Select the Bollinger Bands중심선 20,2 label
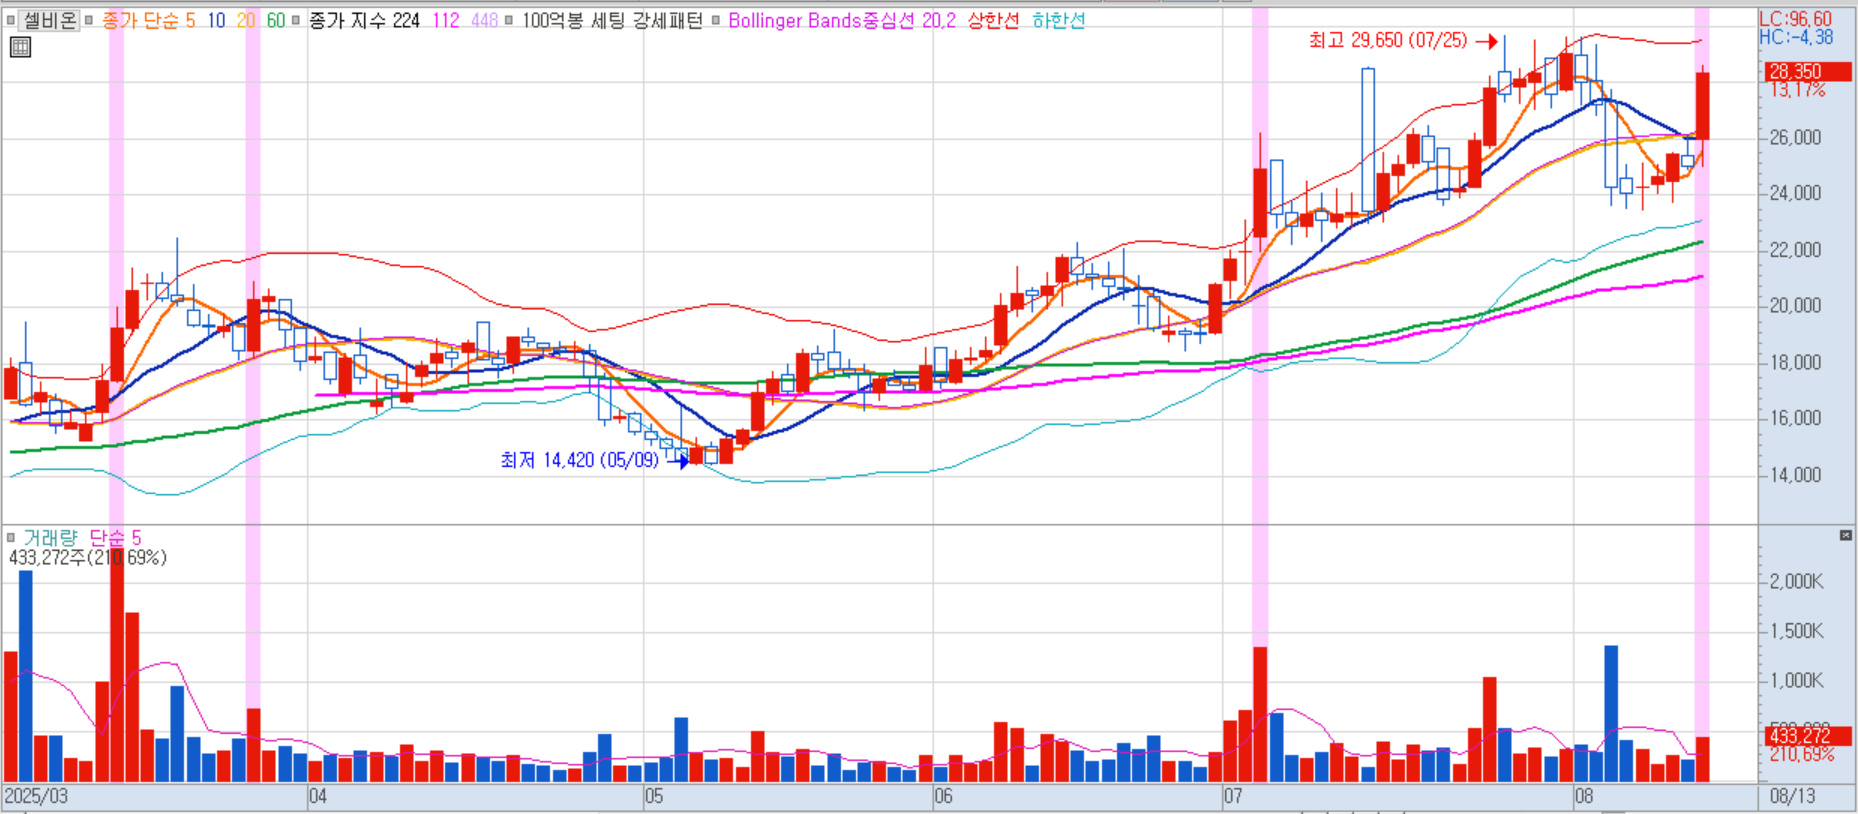The width and height of the screenshot is (1858, 814). coord(841,20)
